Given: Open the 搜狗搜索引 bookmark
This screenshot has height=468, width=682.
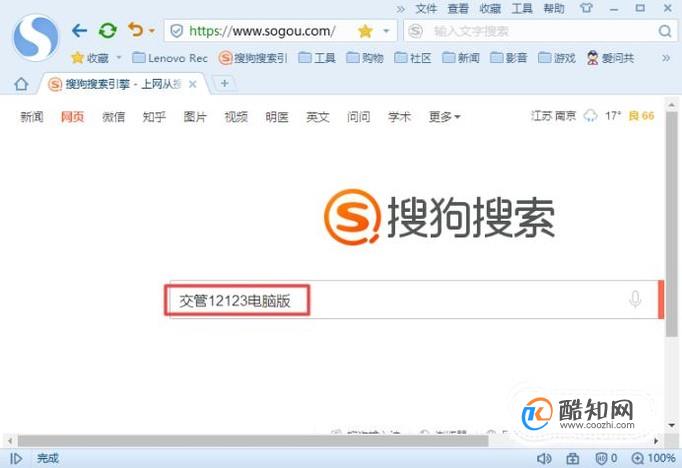Looking at the screenshot, I should (253, 58).
